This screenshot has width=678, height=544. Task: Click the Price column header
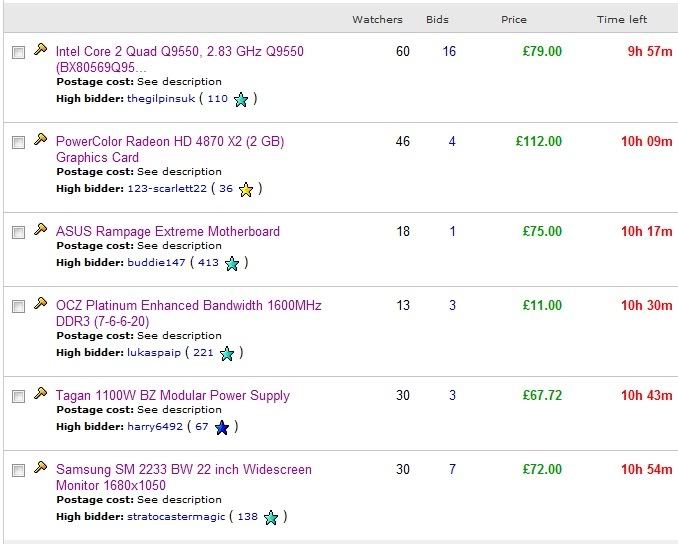tap(514, 19)
